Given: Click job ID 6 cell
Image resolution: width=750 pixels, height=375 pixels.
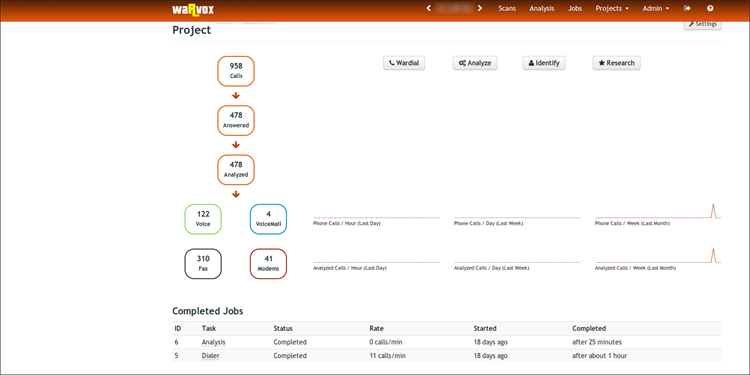Looking at the screenshot, I should click(176, 342).
